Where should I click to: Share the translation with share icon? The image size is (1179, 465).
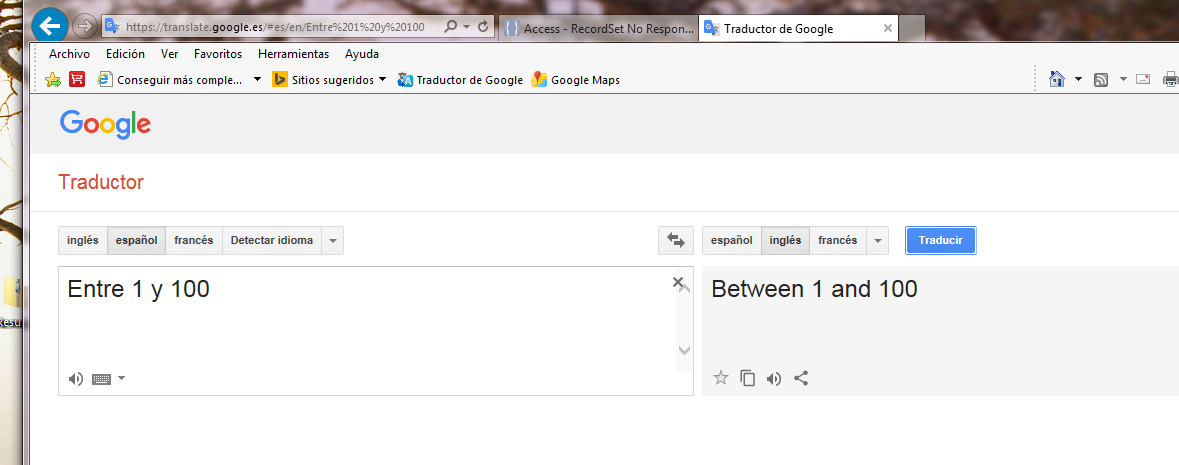pos(801,378)
